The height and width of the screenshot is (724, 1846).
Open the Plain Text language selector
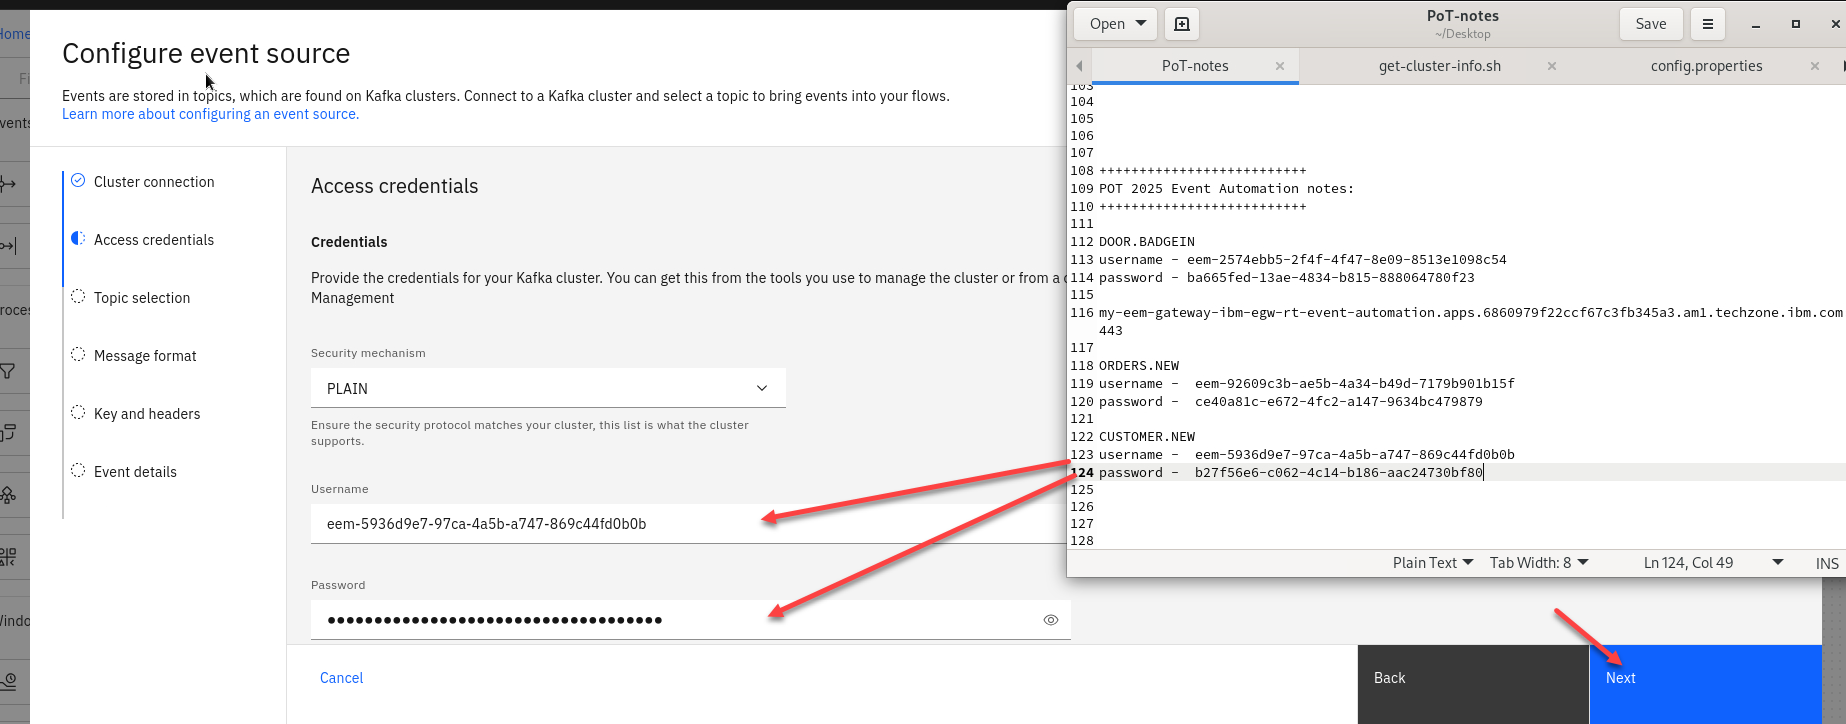click(1432, 563)
